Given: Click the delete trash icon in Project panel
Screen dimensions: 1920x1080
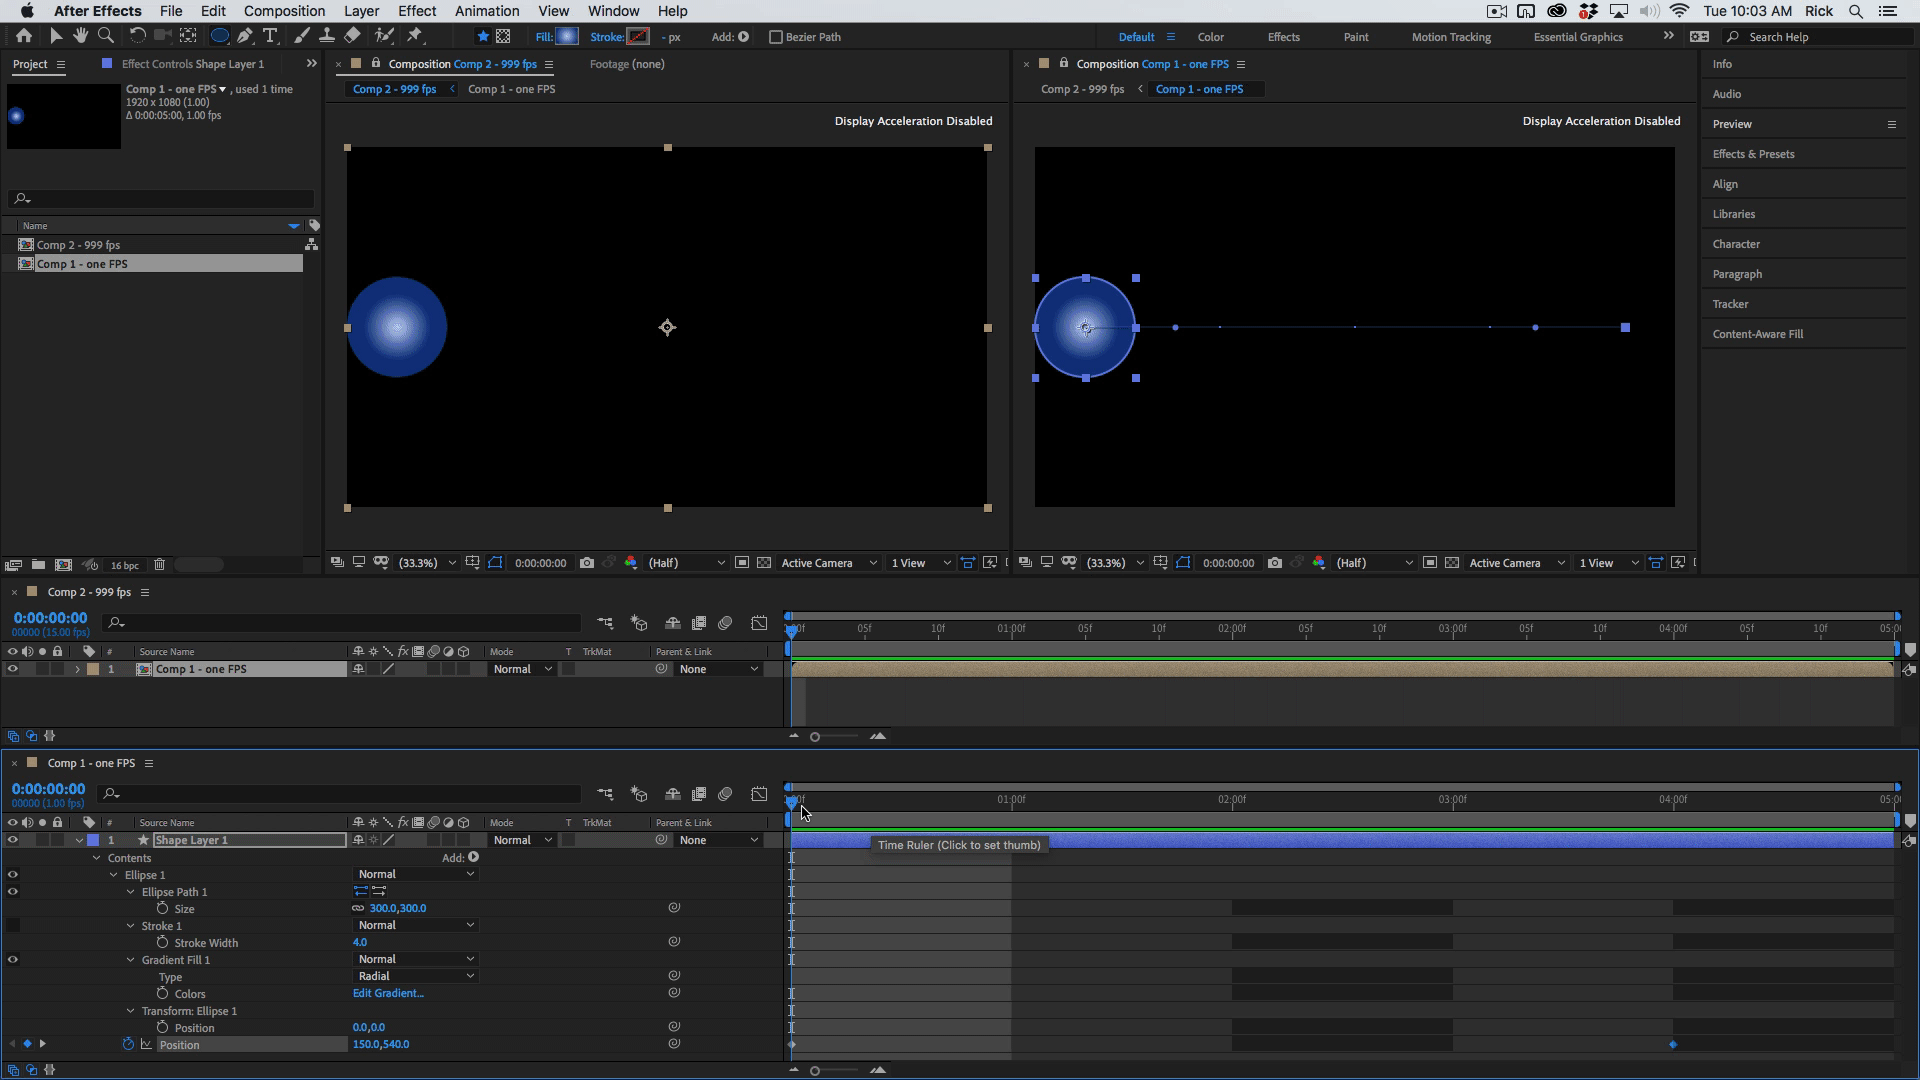Looking at the screenshot, I should 159,565.
